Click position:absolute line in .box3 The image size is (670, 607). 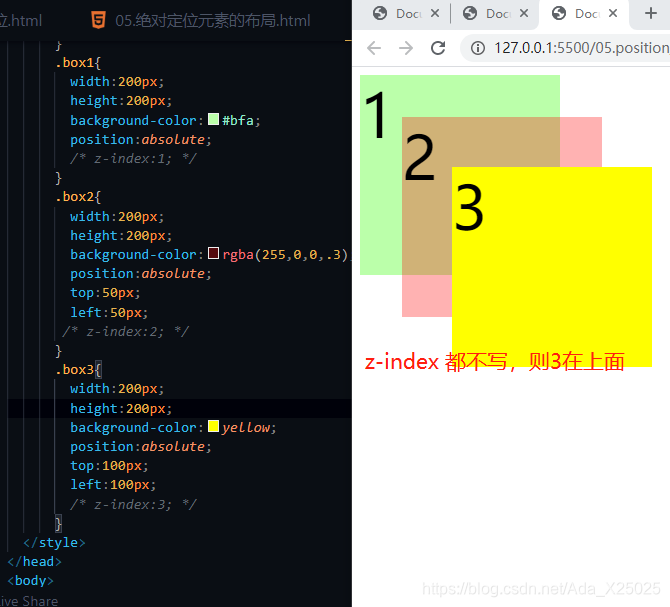point(141,447)
